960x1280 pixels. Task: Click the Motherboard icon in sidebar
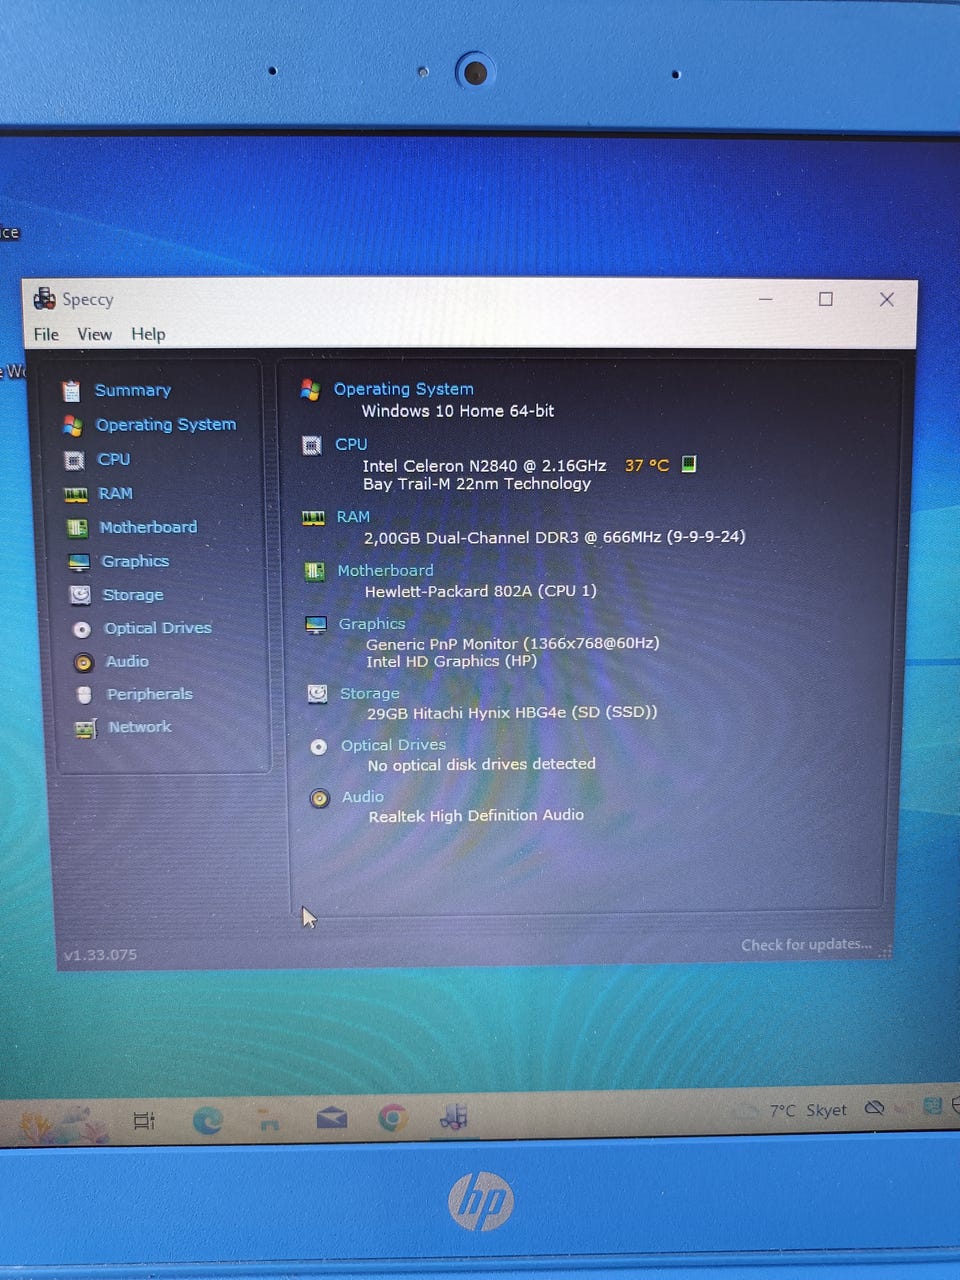[x=77, y=527]
